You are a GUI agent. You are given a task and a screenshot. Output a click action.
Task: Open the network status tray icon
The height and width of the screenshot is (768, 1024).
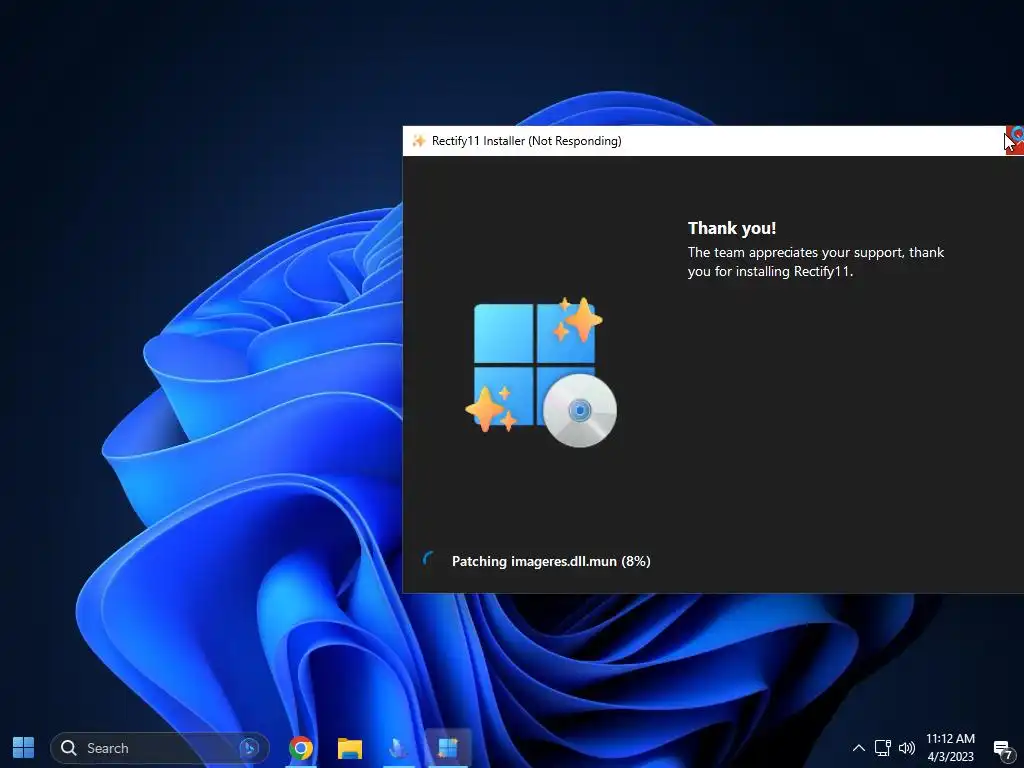tap(882, 748)
